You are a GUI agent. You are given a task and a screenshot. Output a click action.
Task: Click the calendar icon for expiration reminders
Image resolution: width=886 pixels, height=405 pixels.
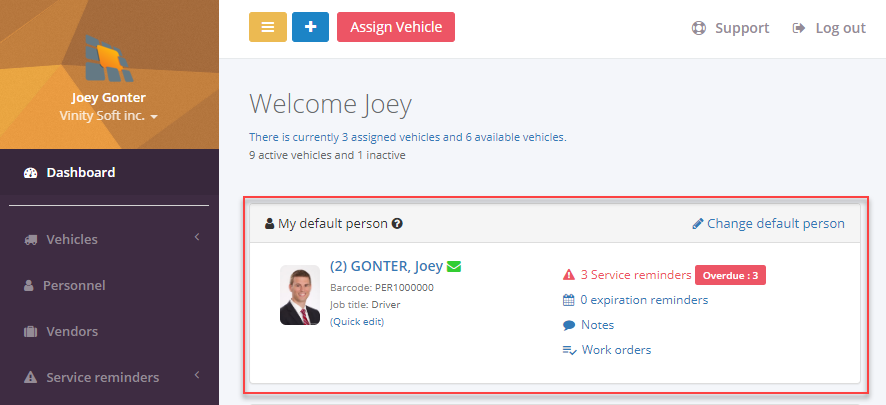click(569, 300)
